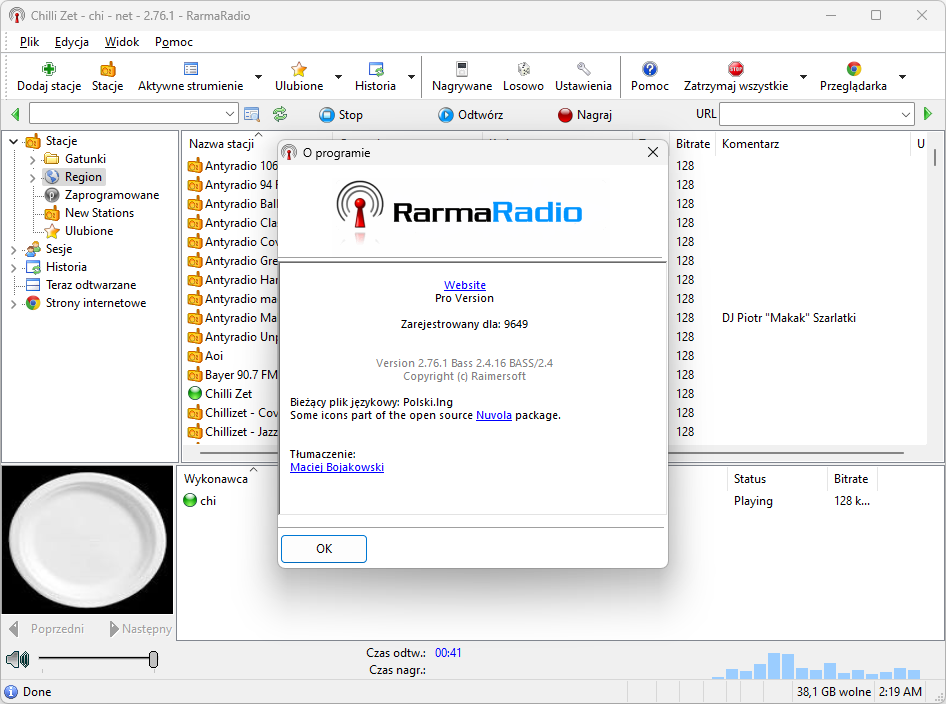Open Ulubione star icon in toolbar
Screen dimensions: 946x704
tap(299, 69)
